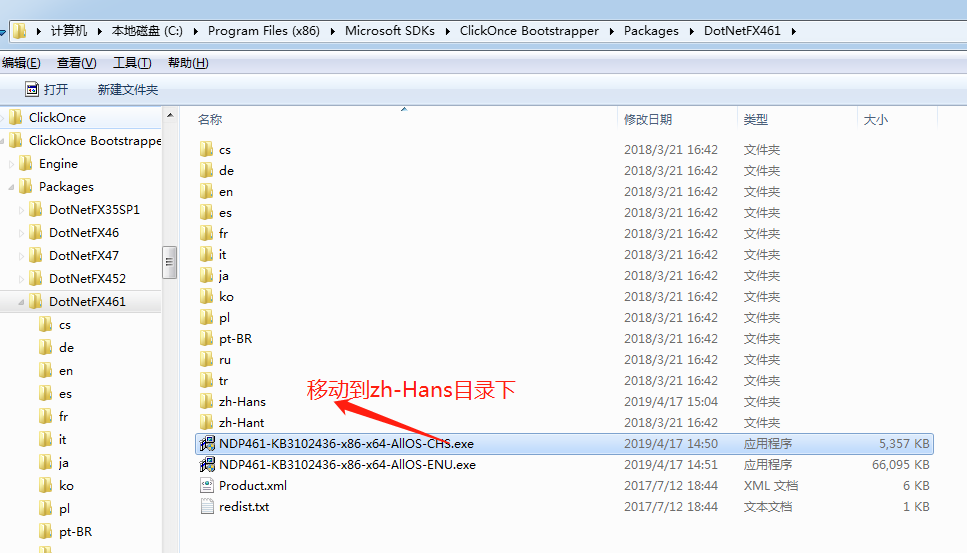967x553 pixels.
Task: Select the Product.xml file icon
Action: click(207, 486)
